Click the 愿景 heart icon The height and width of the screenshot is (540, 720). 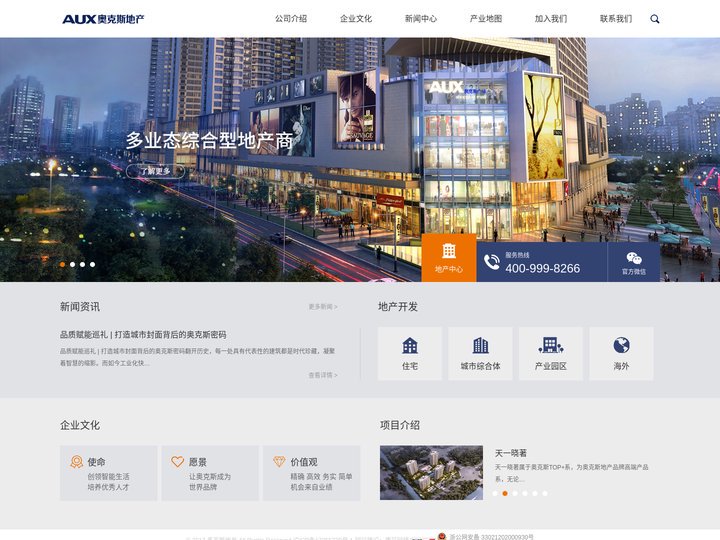(178, 461)
